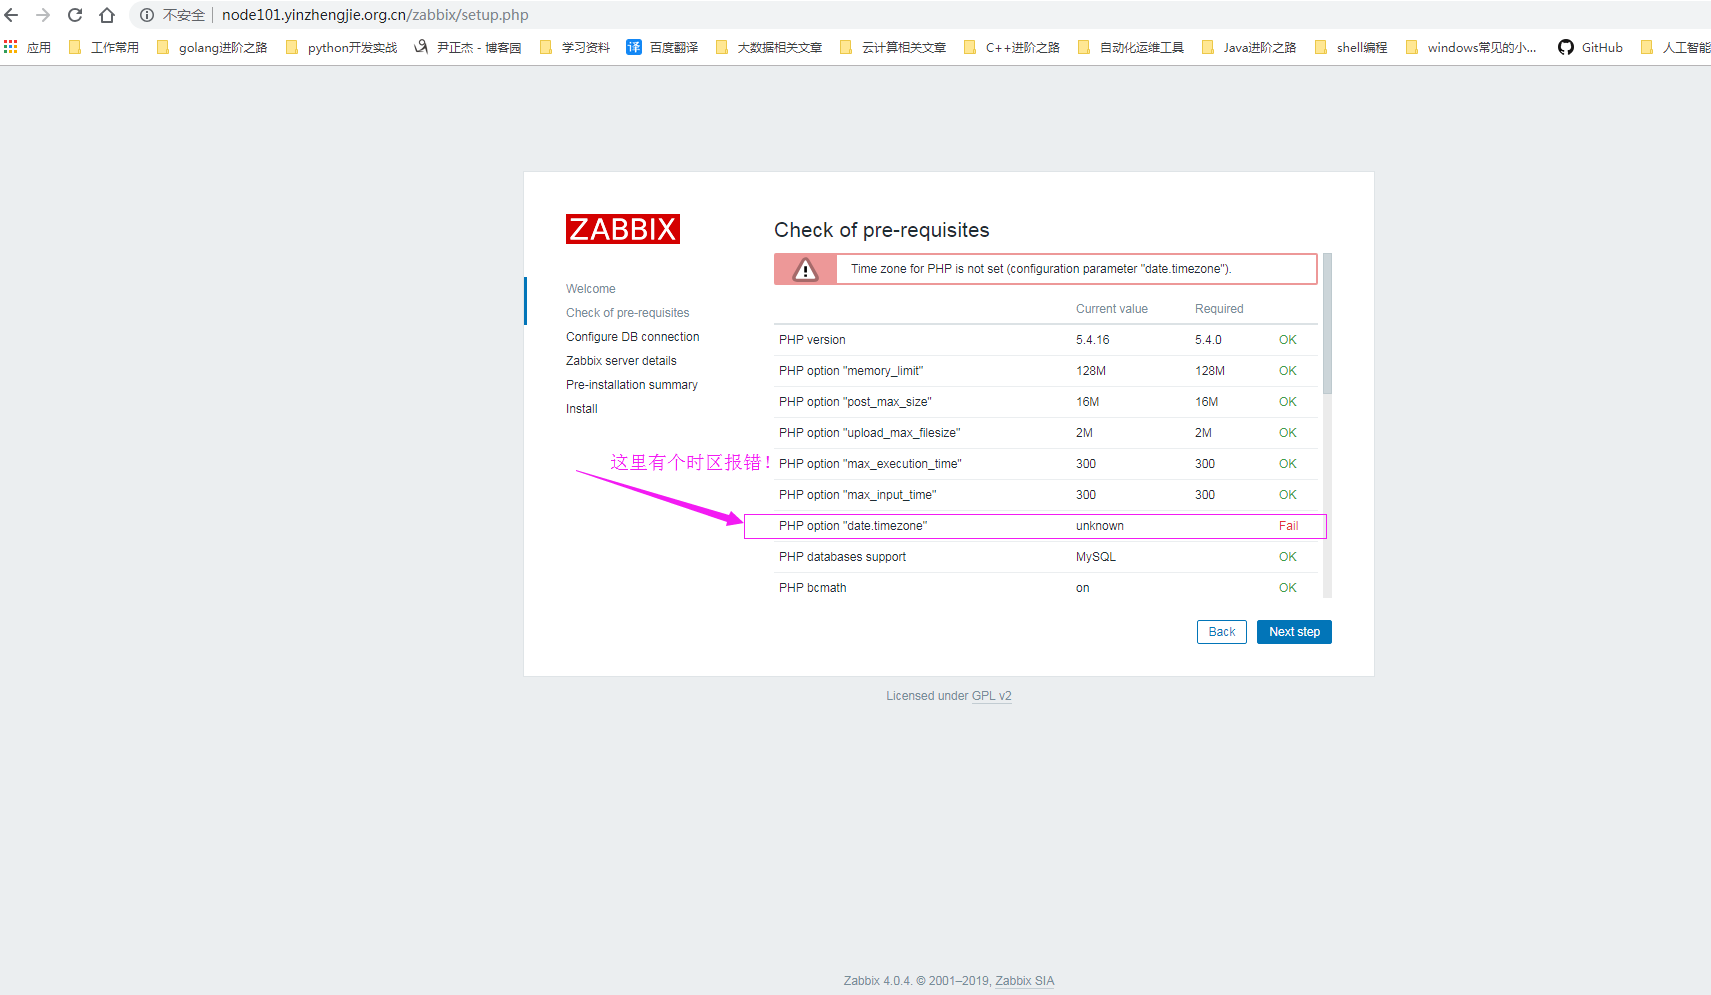Click the warning triangle icon in the error banner
Screen dimensions: 1711x995
point(805,269)
